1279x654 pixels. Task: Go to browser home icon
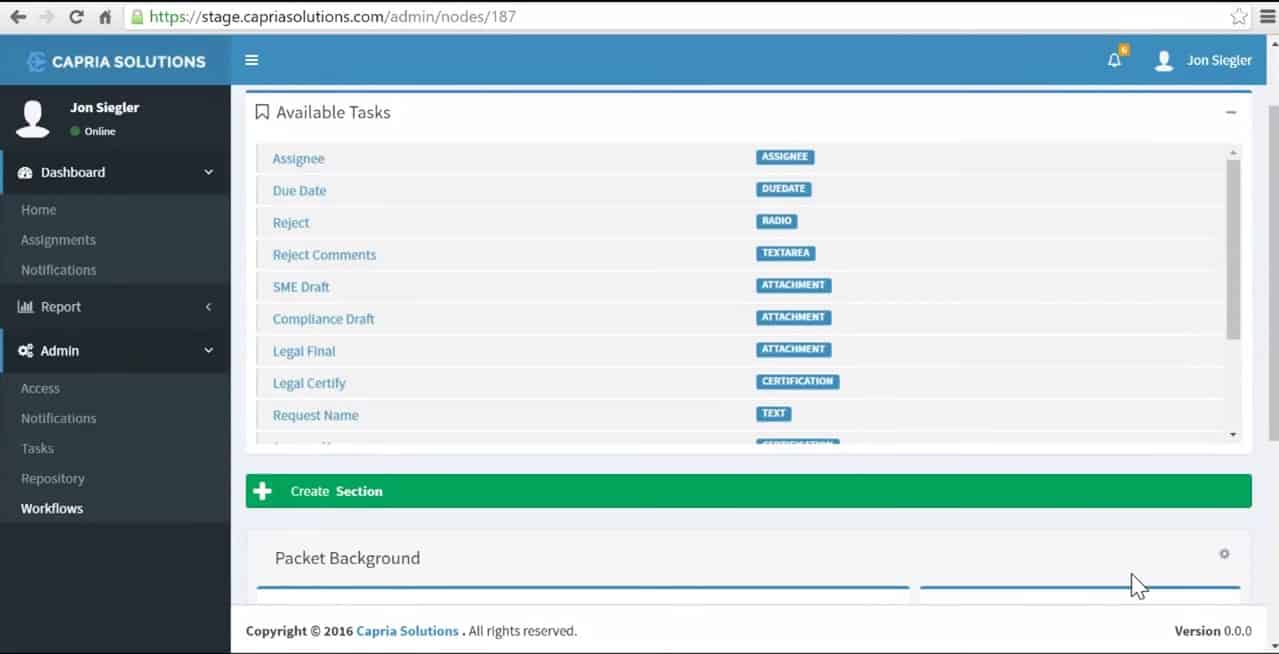tap(105, 17)
